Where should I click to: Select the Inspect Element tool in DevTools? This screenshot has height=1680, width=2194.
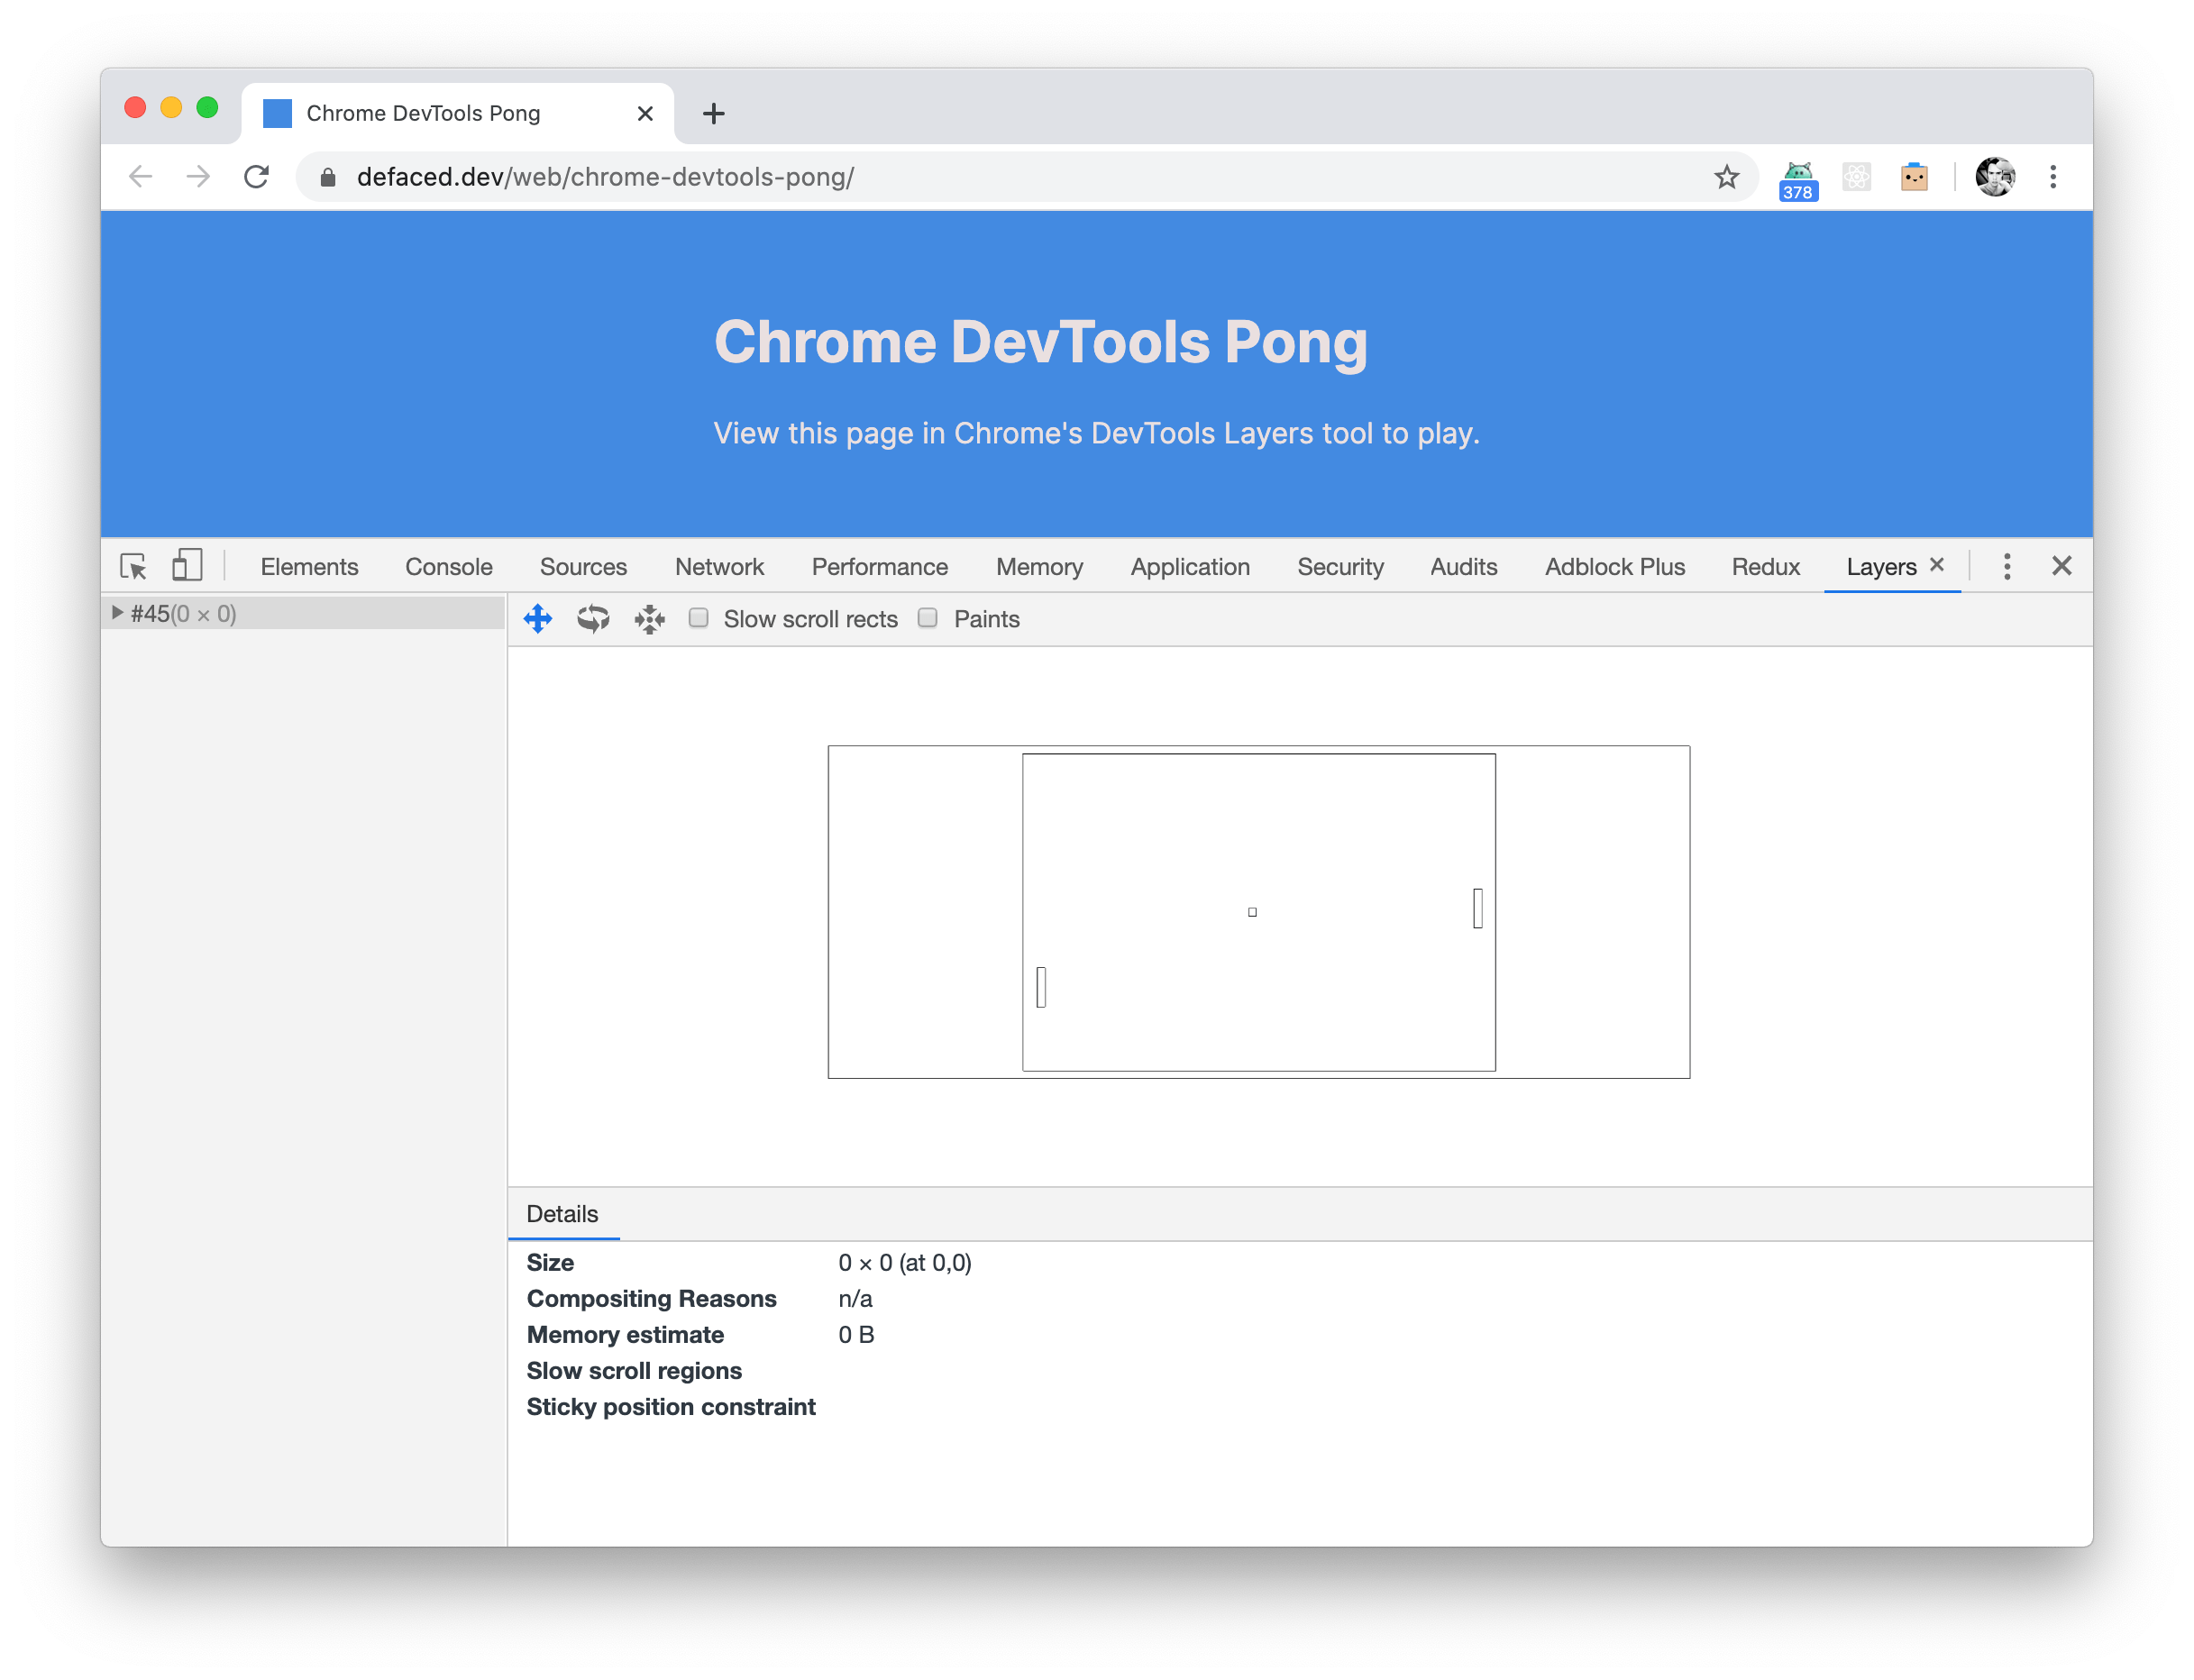click(134, 566)
